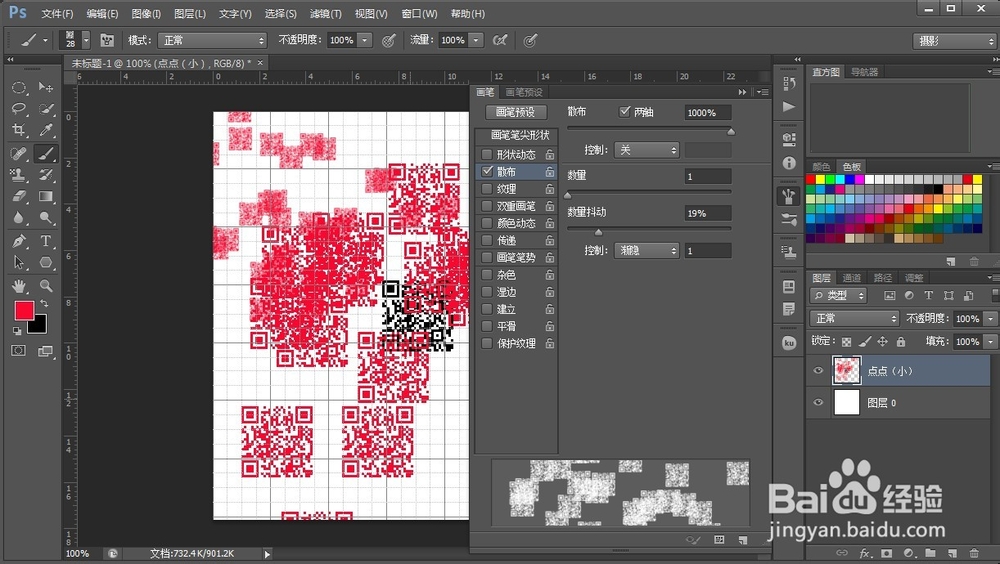The image size is (1000, 564).
Task: Click the 画笔预设 button
Action: [515, 112]
